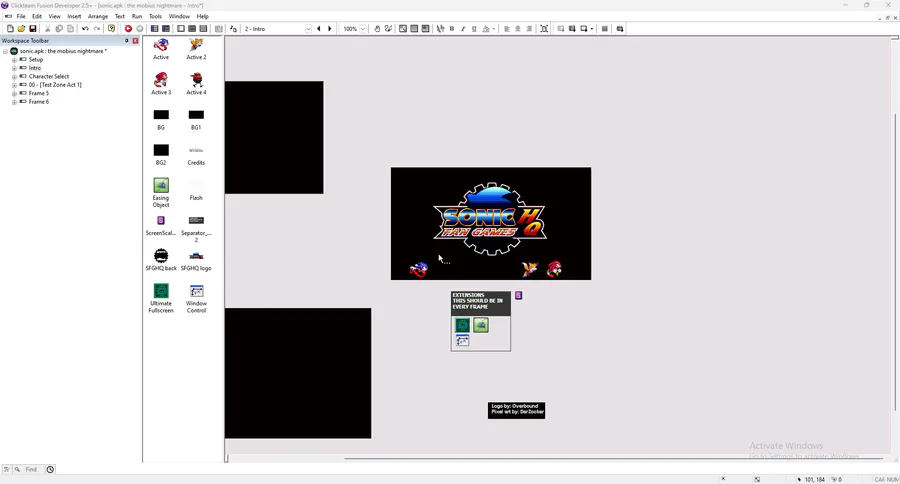Toggle bold text formatting

coord(452,29)
